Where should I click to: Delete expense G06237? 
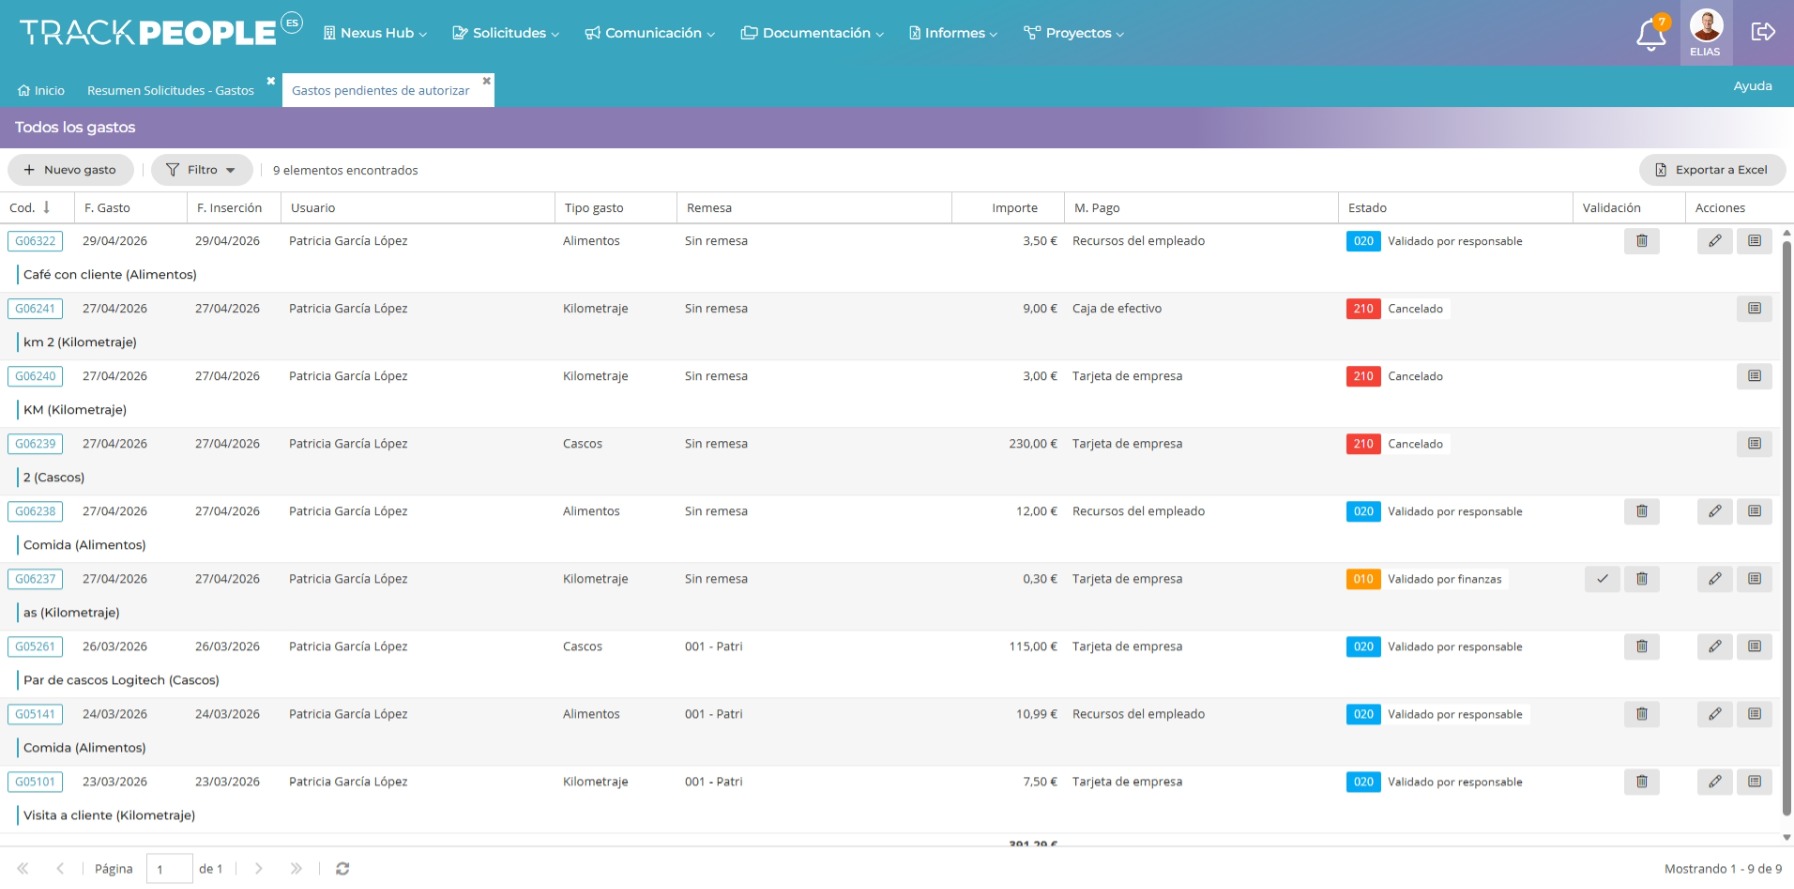point(1641,579)
